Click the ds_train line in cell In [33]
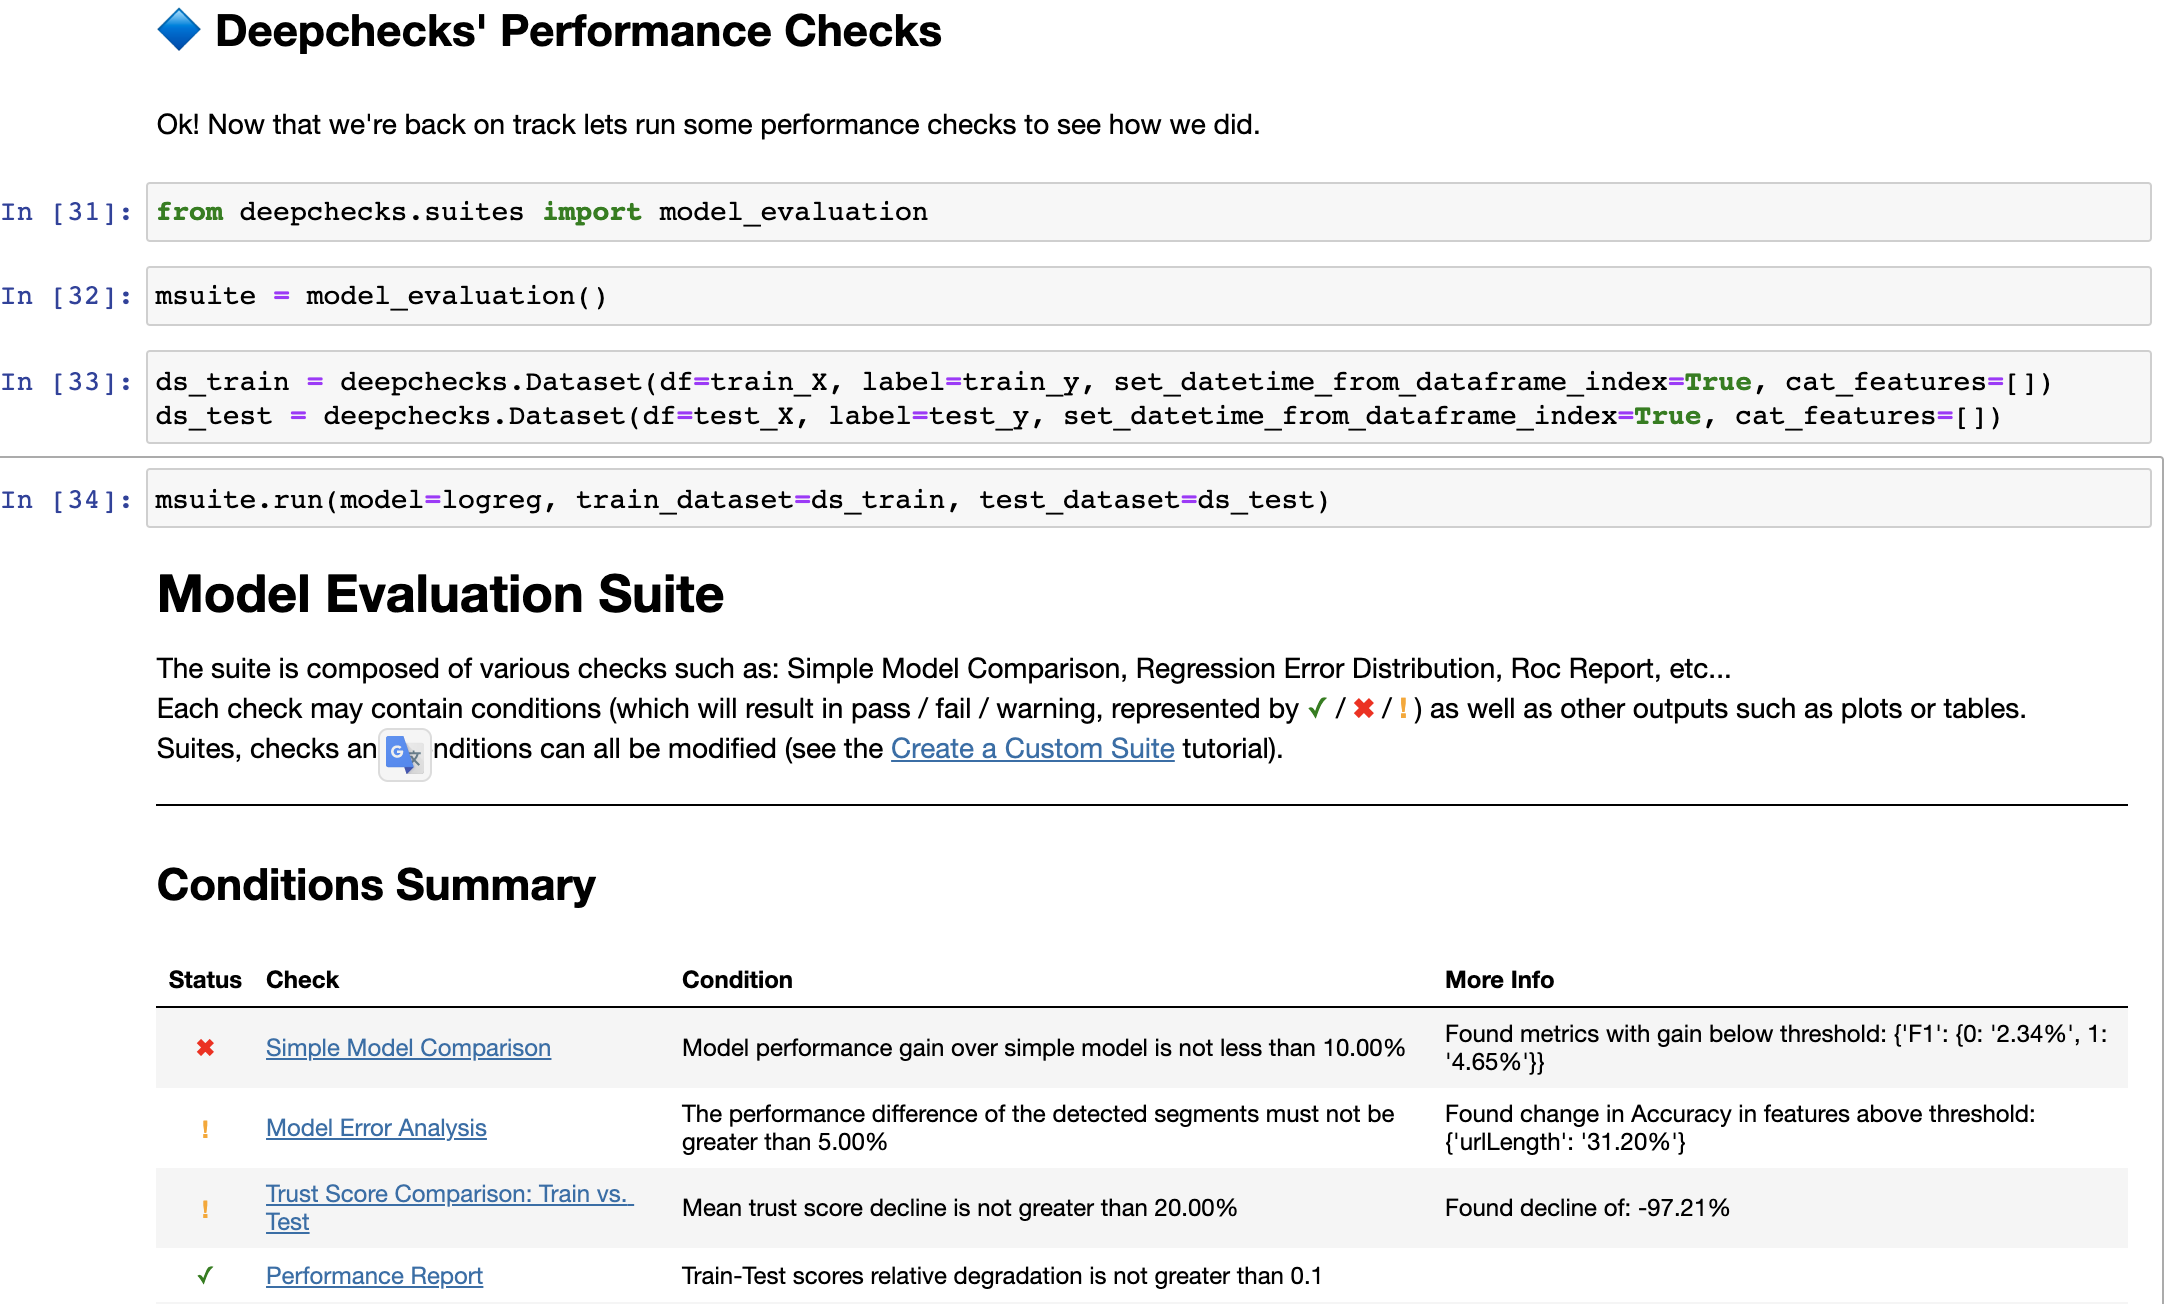 pos(1103,382)
